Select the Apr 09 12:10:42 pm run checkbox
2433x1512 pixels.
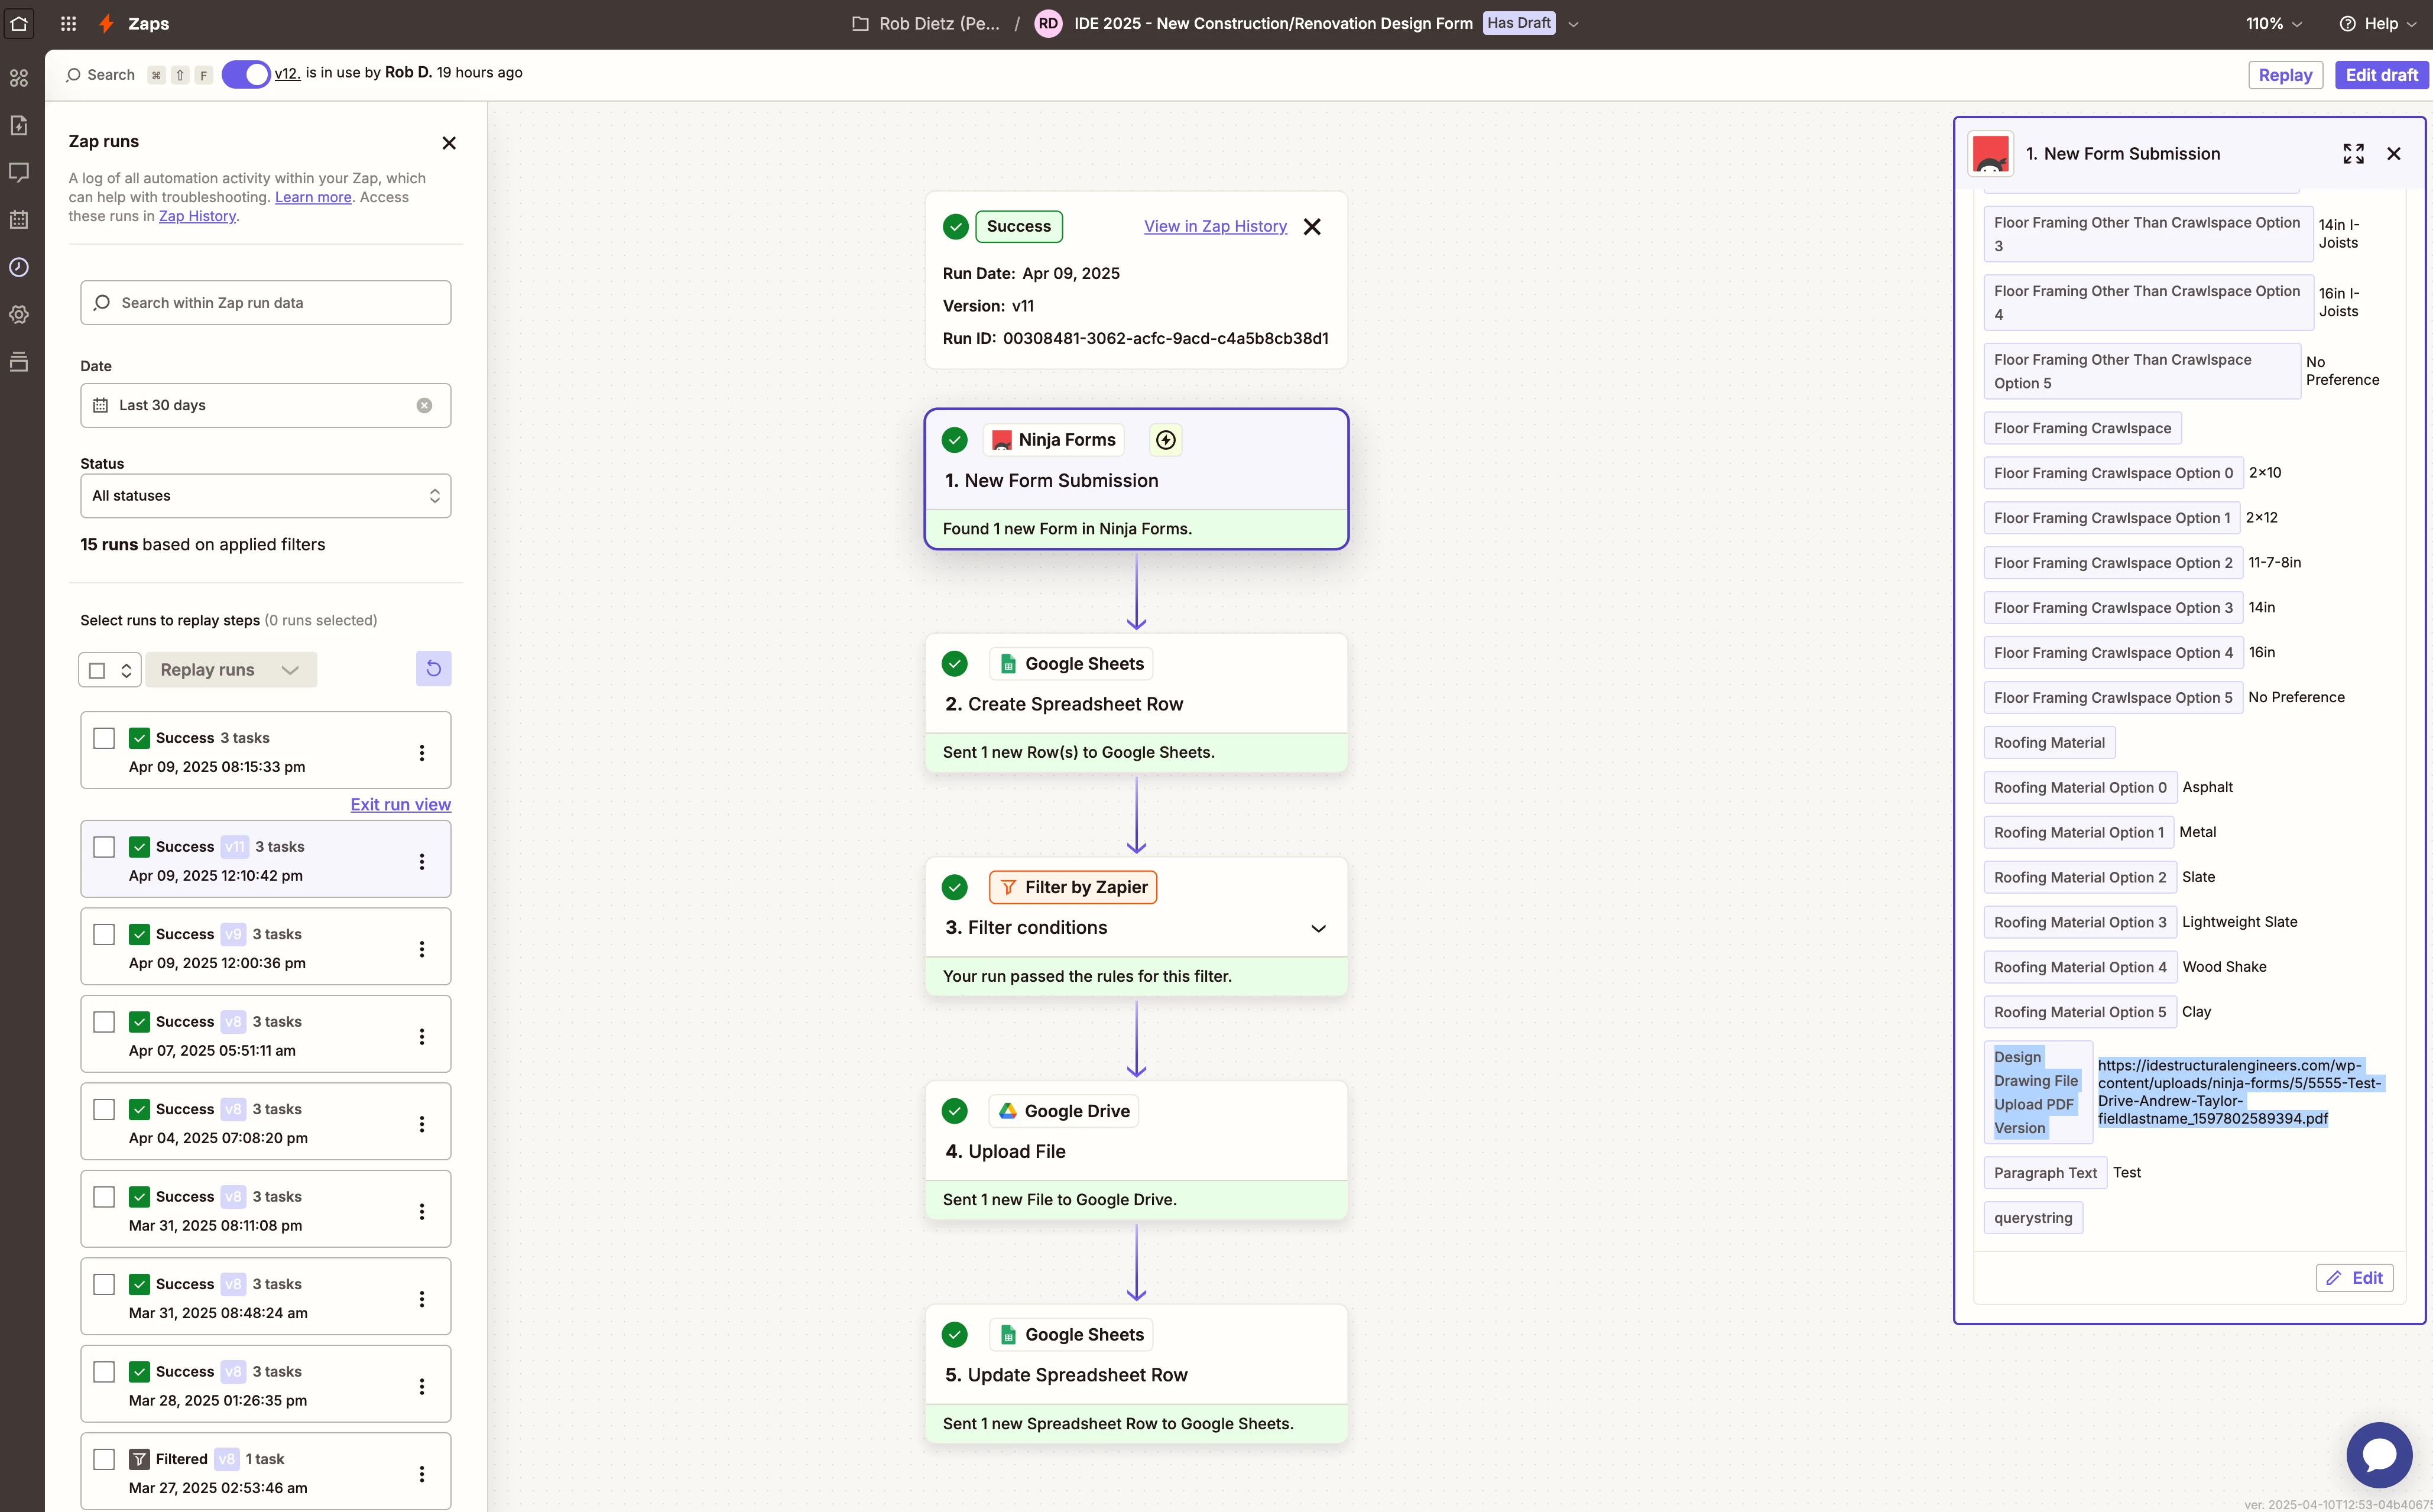tap(104, 847)
